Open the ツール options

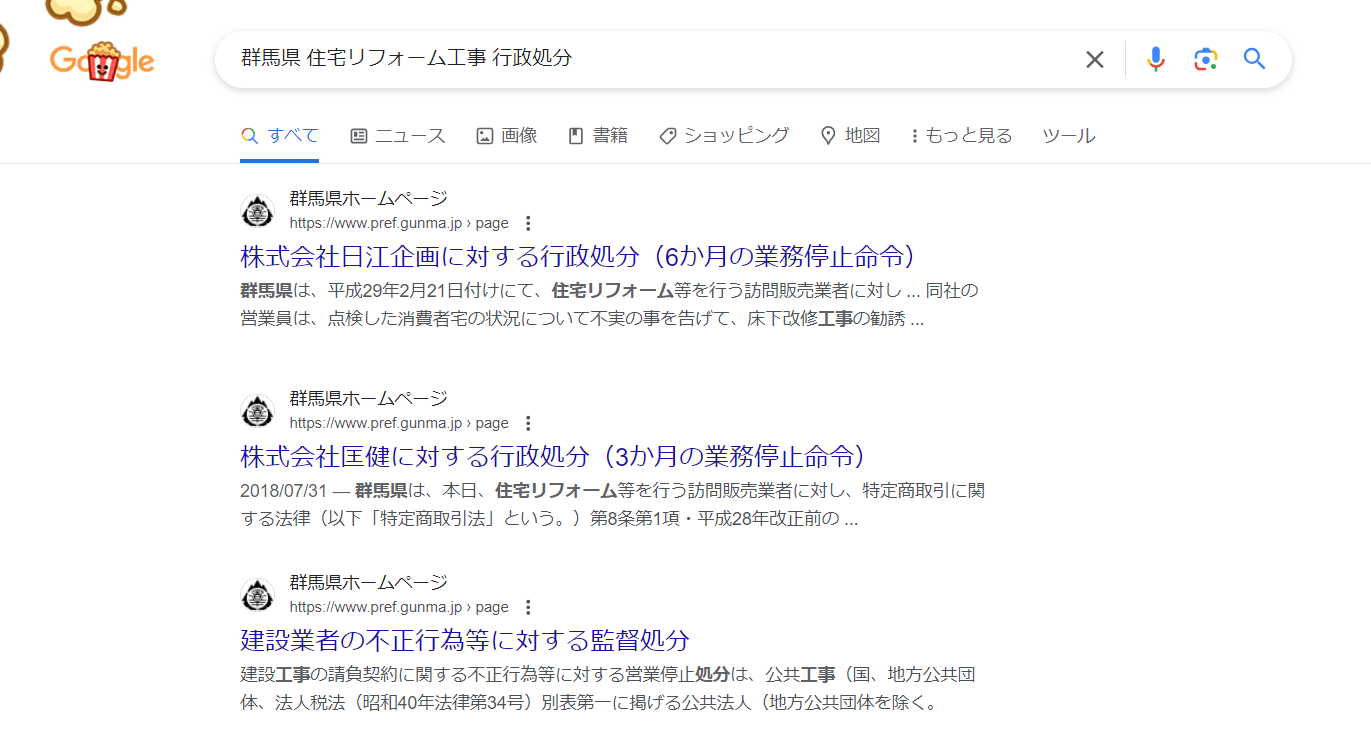click(1069, 136)
